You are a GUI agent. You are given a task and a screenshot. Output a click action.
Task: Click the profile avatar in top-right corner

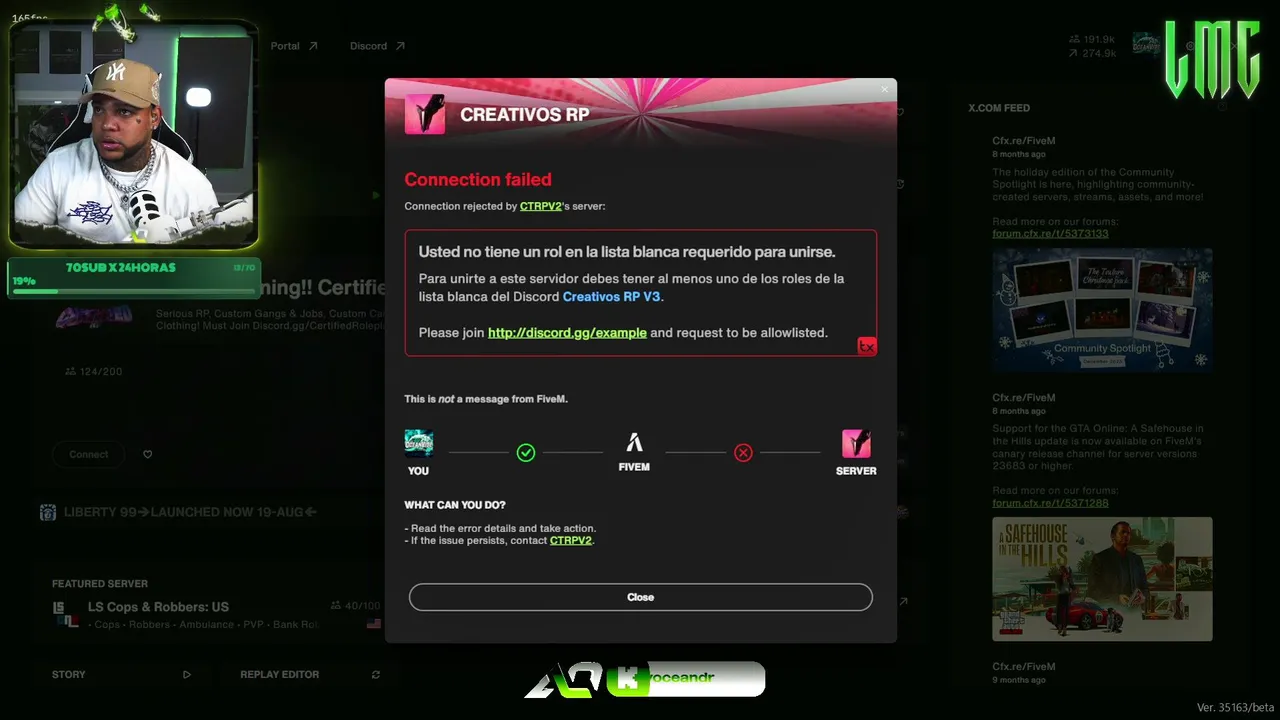pos(1146,45)
